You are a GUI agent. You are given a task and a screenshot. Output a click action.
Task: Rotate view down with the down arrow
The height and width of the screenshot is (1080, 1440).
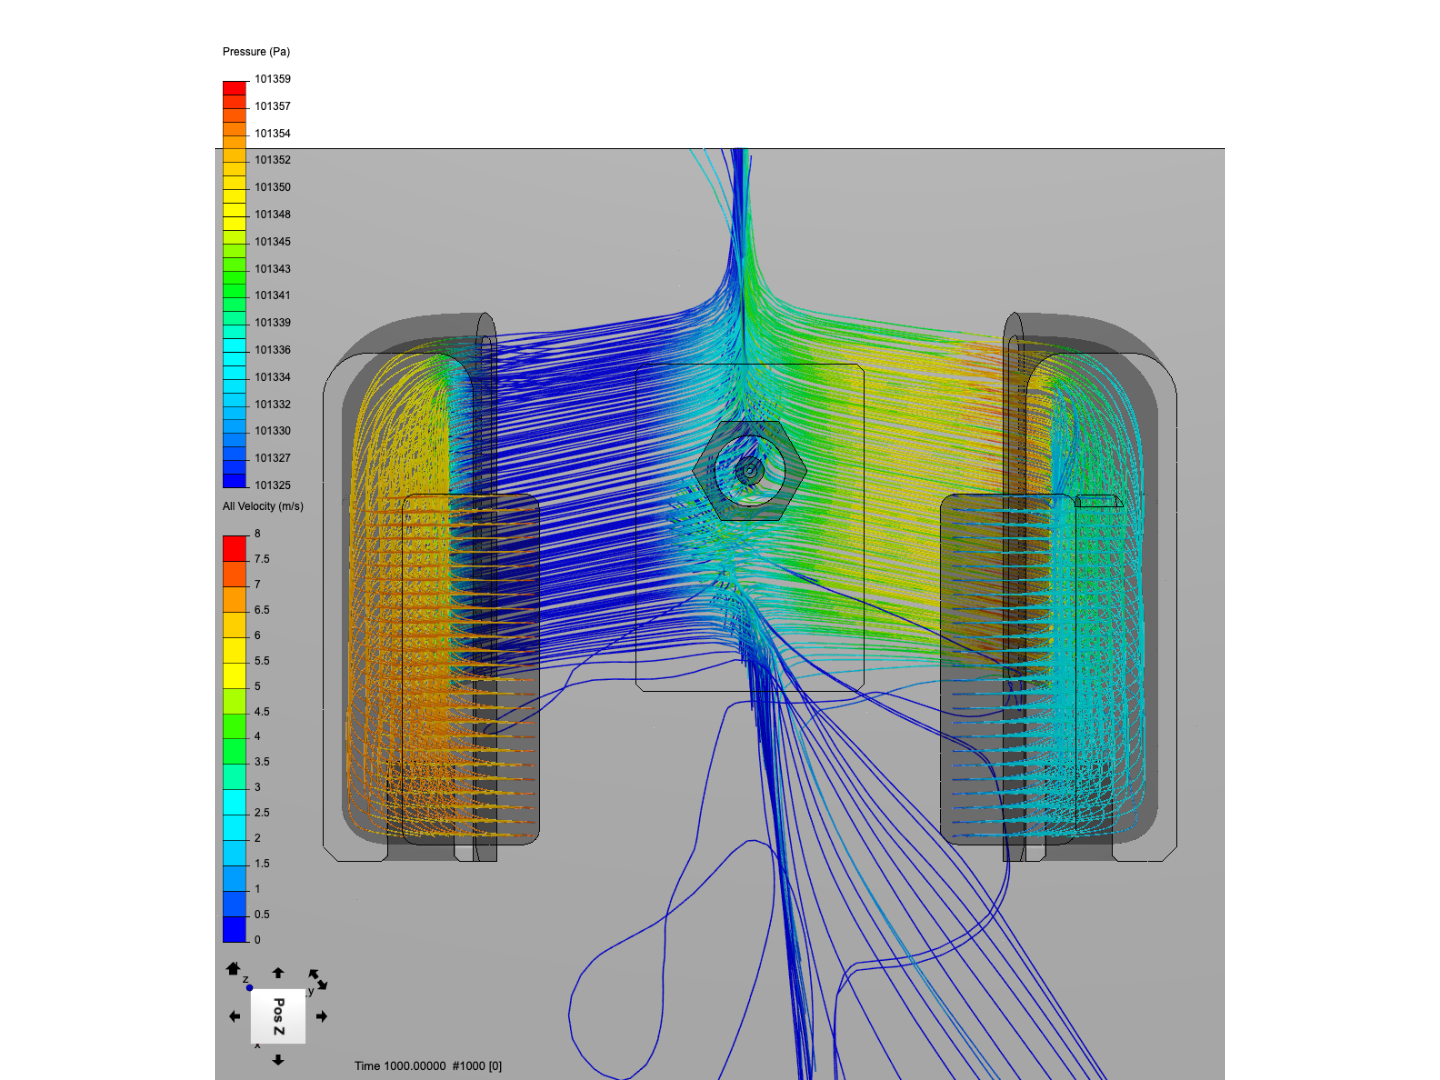pos(278,1059)
